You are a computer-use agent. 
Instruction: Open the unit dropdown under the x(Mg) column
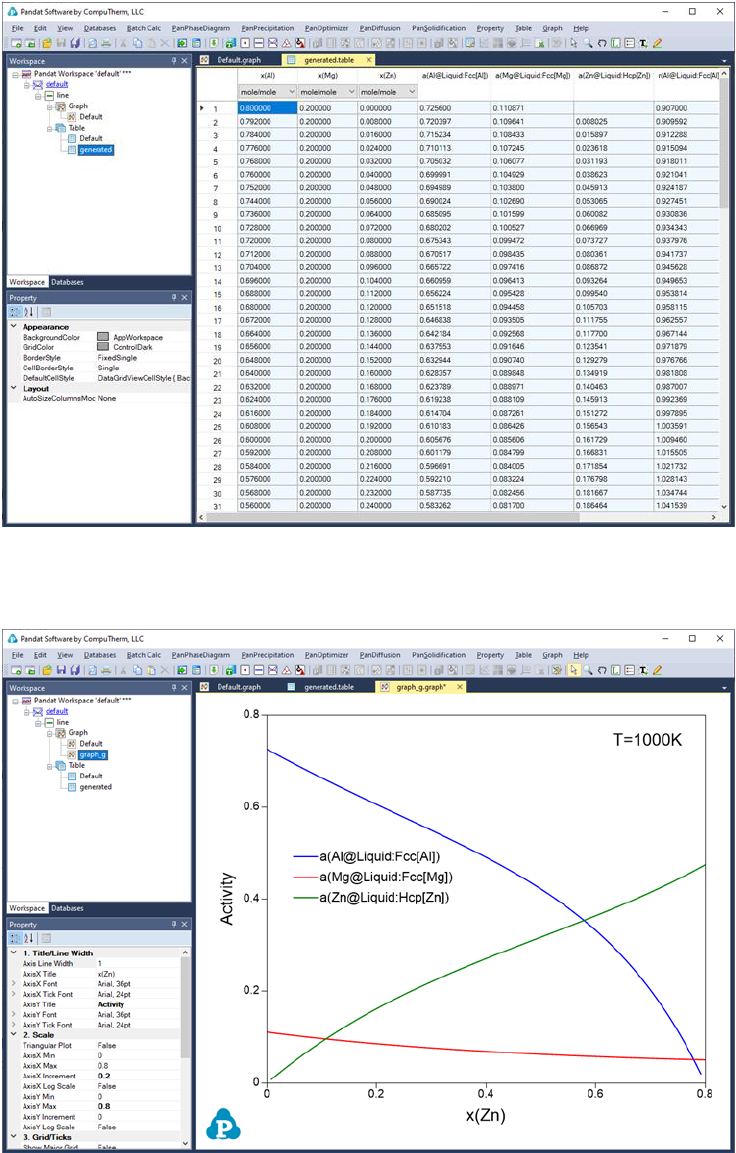pyautogui.click(x=351, y=91)
